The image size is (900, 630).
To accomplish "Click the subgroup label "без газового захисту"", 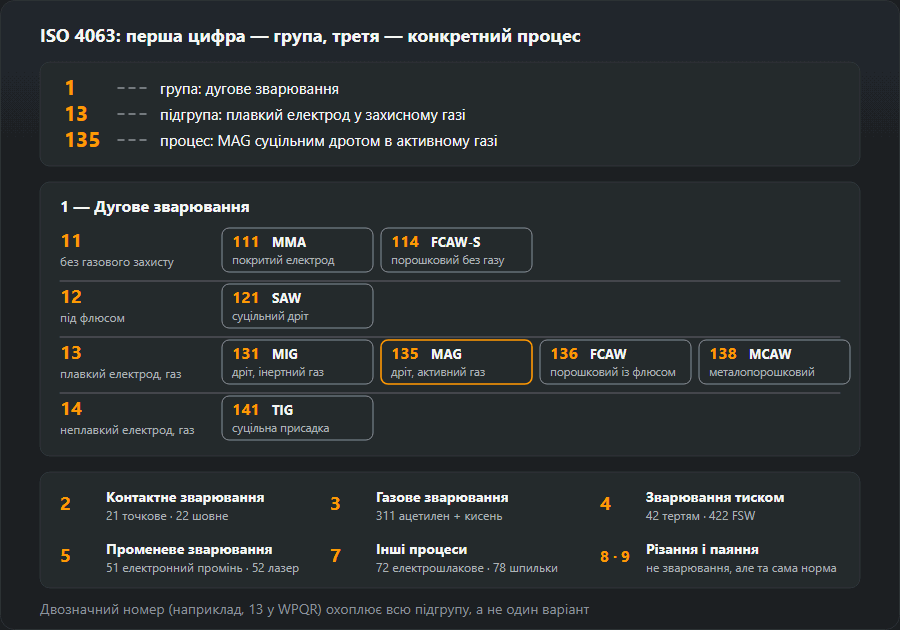I will [117, 262].
